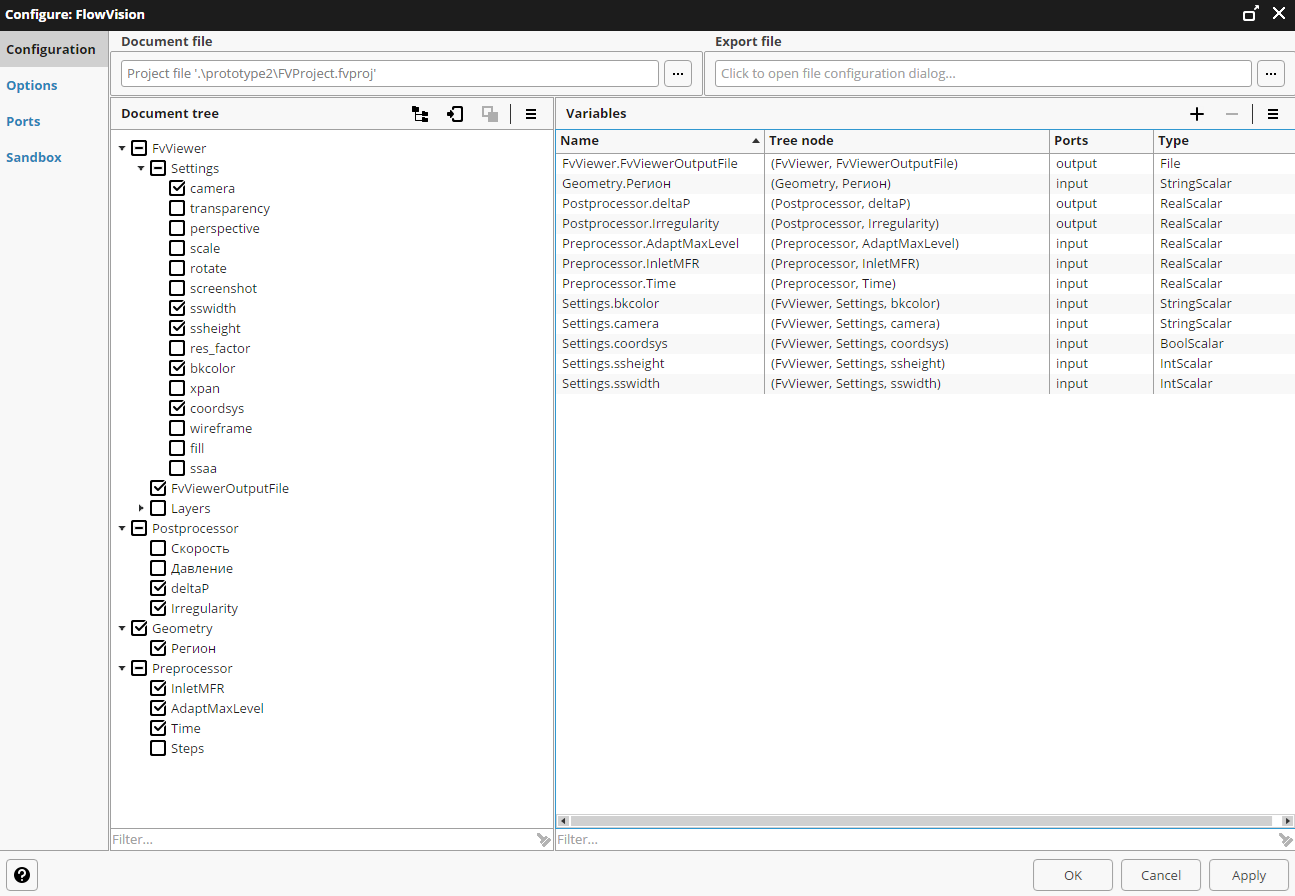Viewport: 1295px width, 896px height.
Task: Select the Settings.bkcolor variable row
Action: [x=925, y=303]
